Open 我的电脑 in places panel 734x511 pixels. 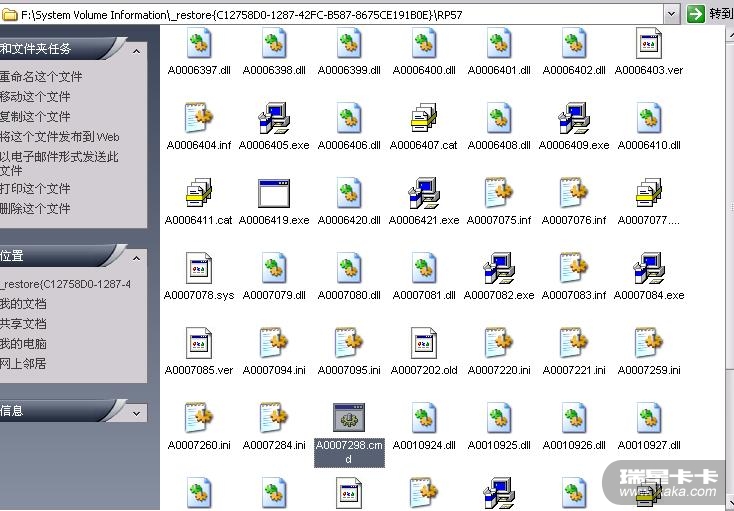[x=23, y=343]
